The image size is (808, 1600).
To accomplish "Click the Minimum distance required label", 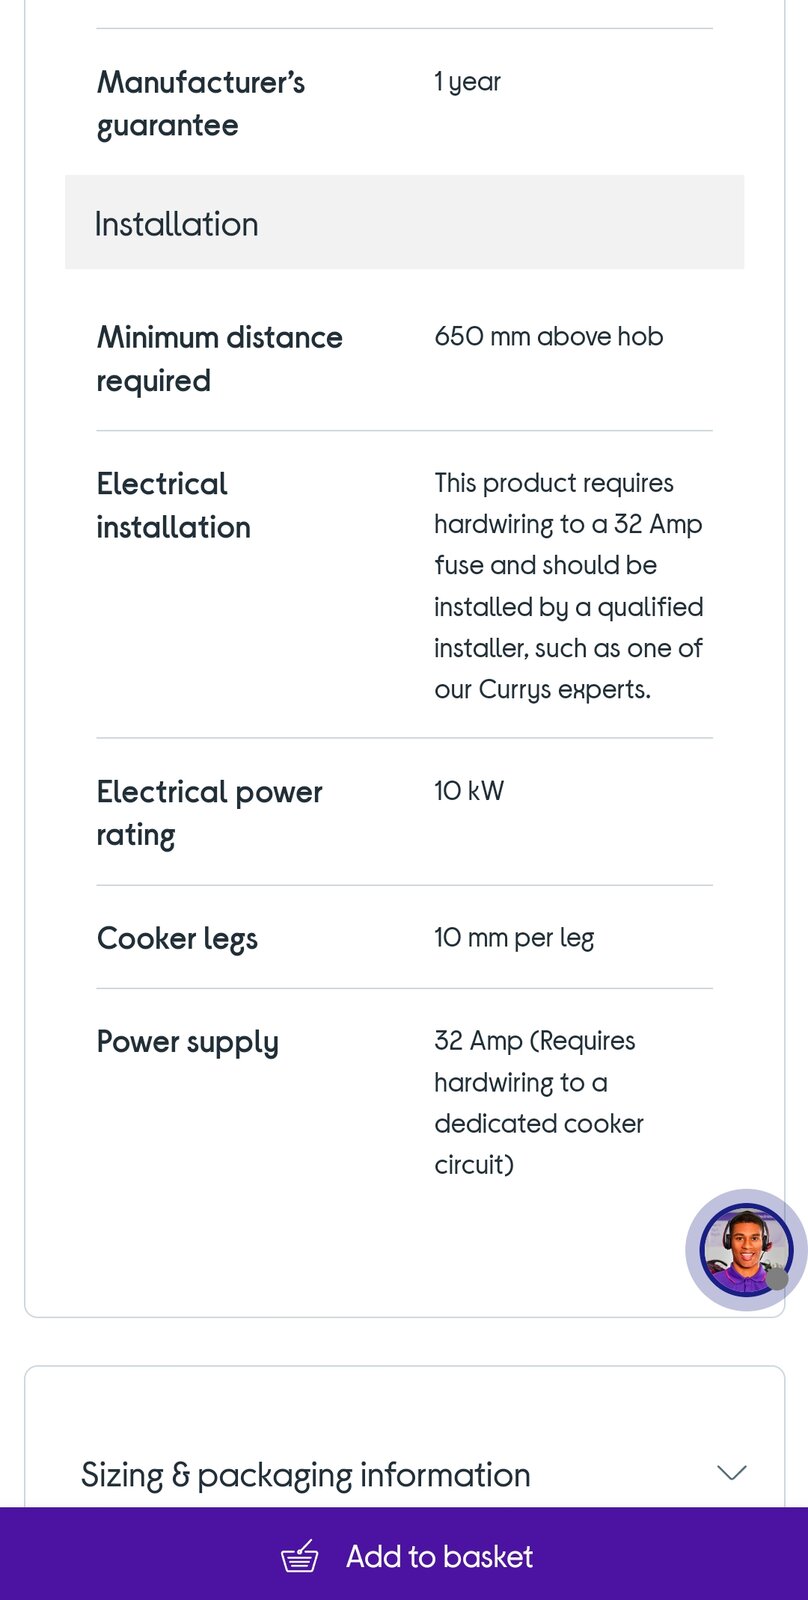I will [x=219, y=359].
